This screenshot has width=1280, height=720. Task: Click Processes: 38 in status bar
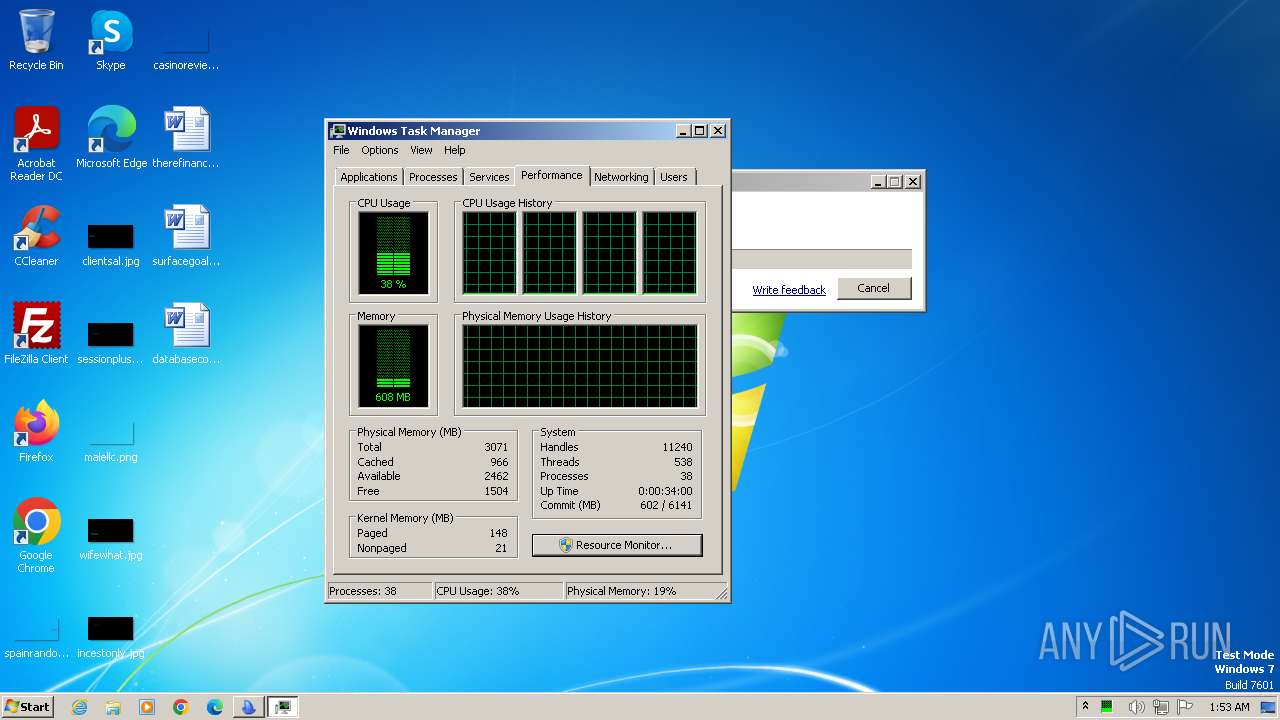point(380,591)
